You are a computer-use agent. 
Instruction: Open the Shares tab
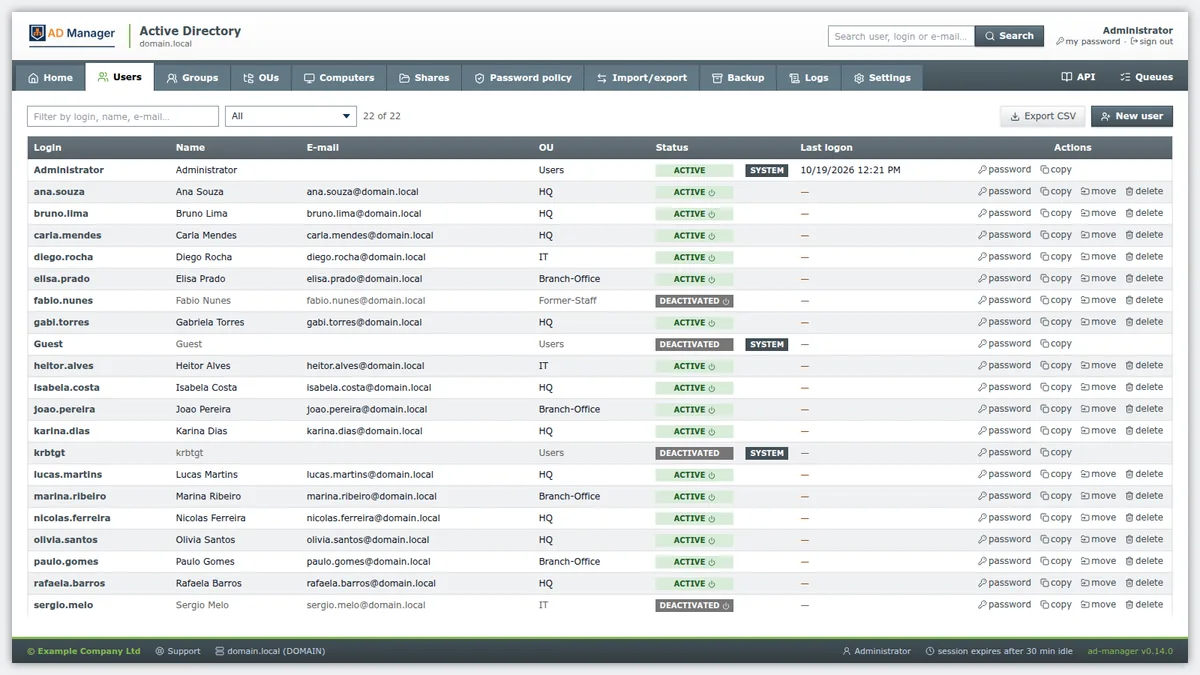click(x=424, y=78)
